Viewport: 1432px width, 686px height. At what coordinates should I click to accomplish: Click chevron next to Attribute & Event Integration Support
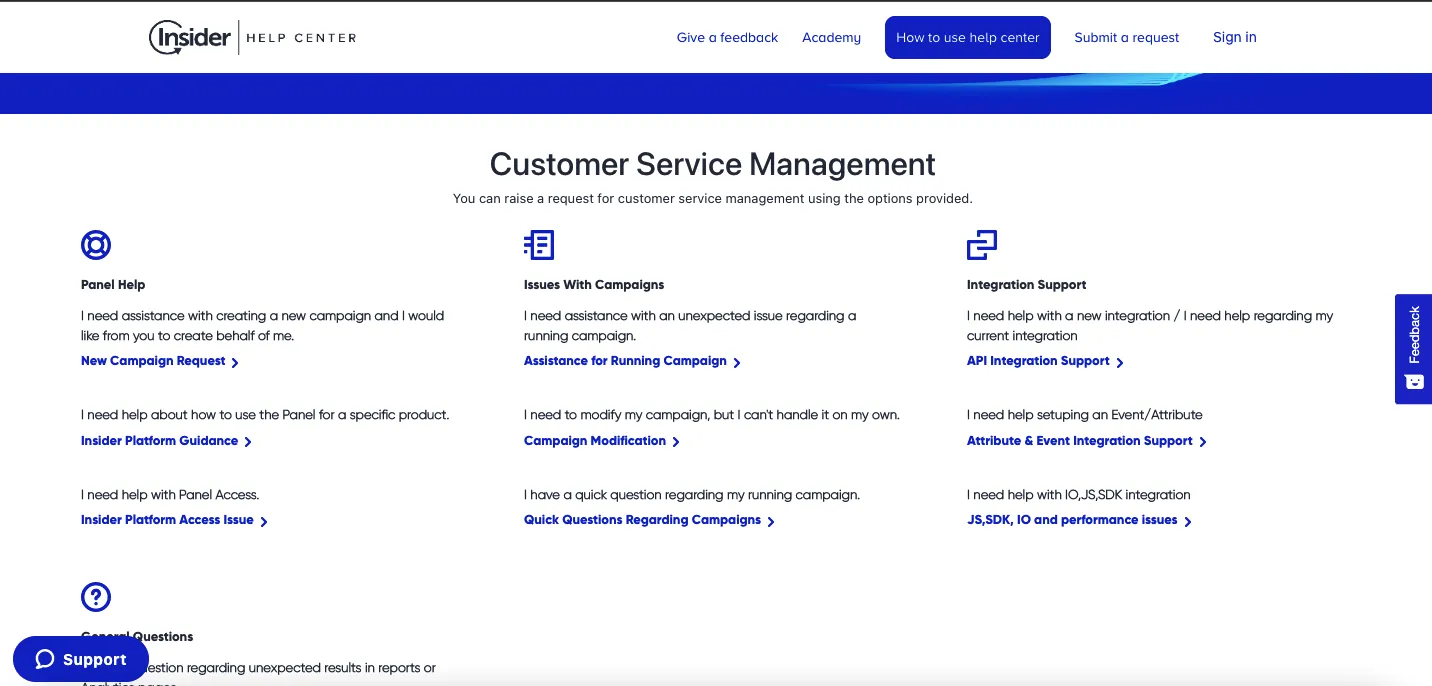coord(1203,441)
